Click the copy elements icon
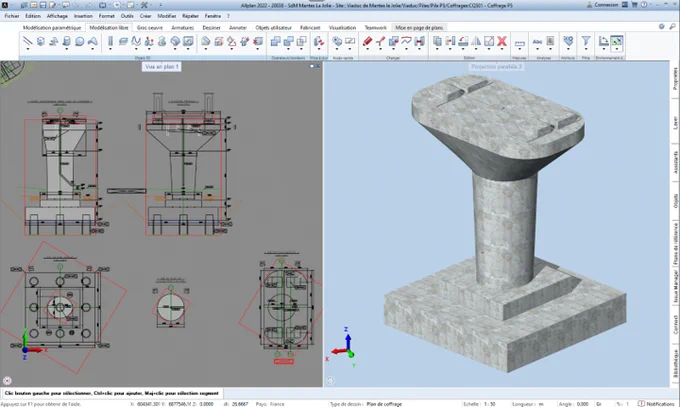The height and width of the screenshot is (407, 680). tap(437, 41)
